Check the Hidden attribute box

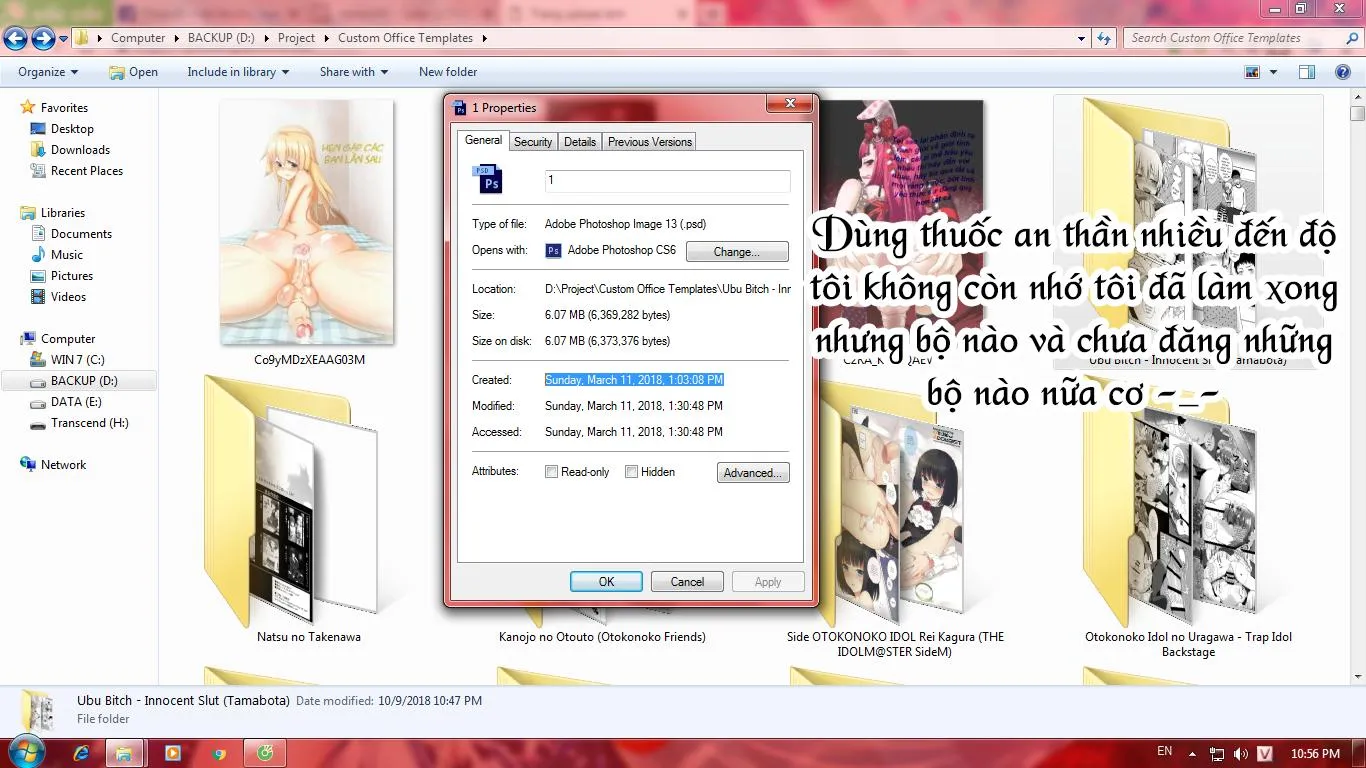tap(631, 472)
